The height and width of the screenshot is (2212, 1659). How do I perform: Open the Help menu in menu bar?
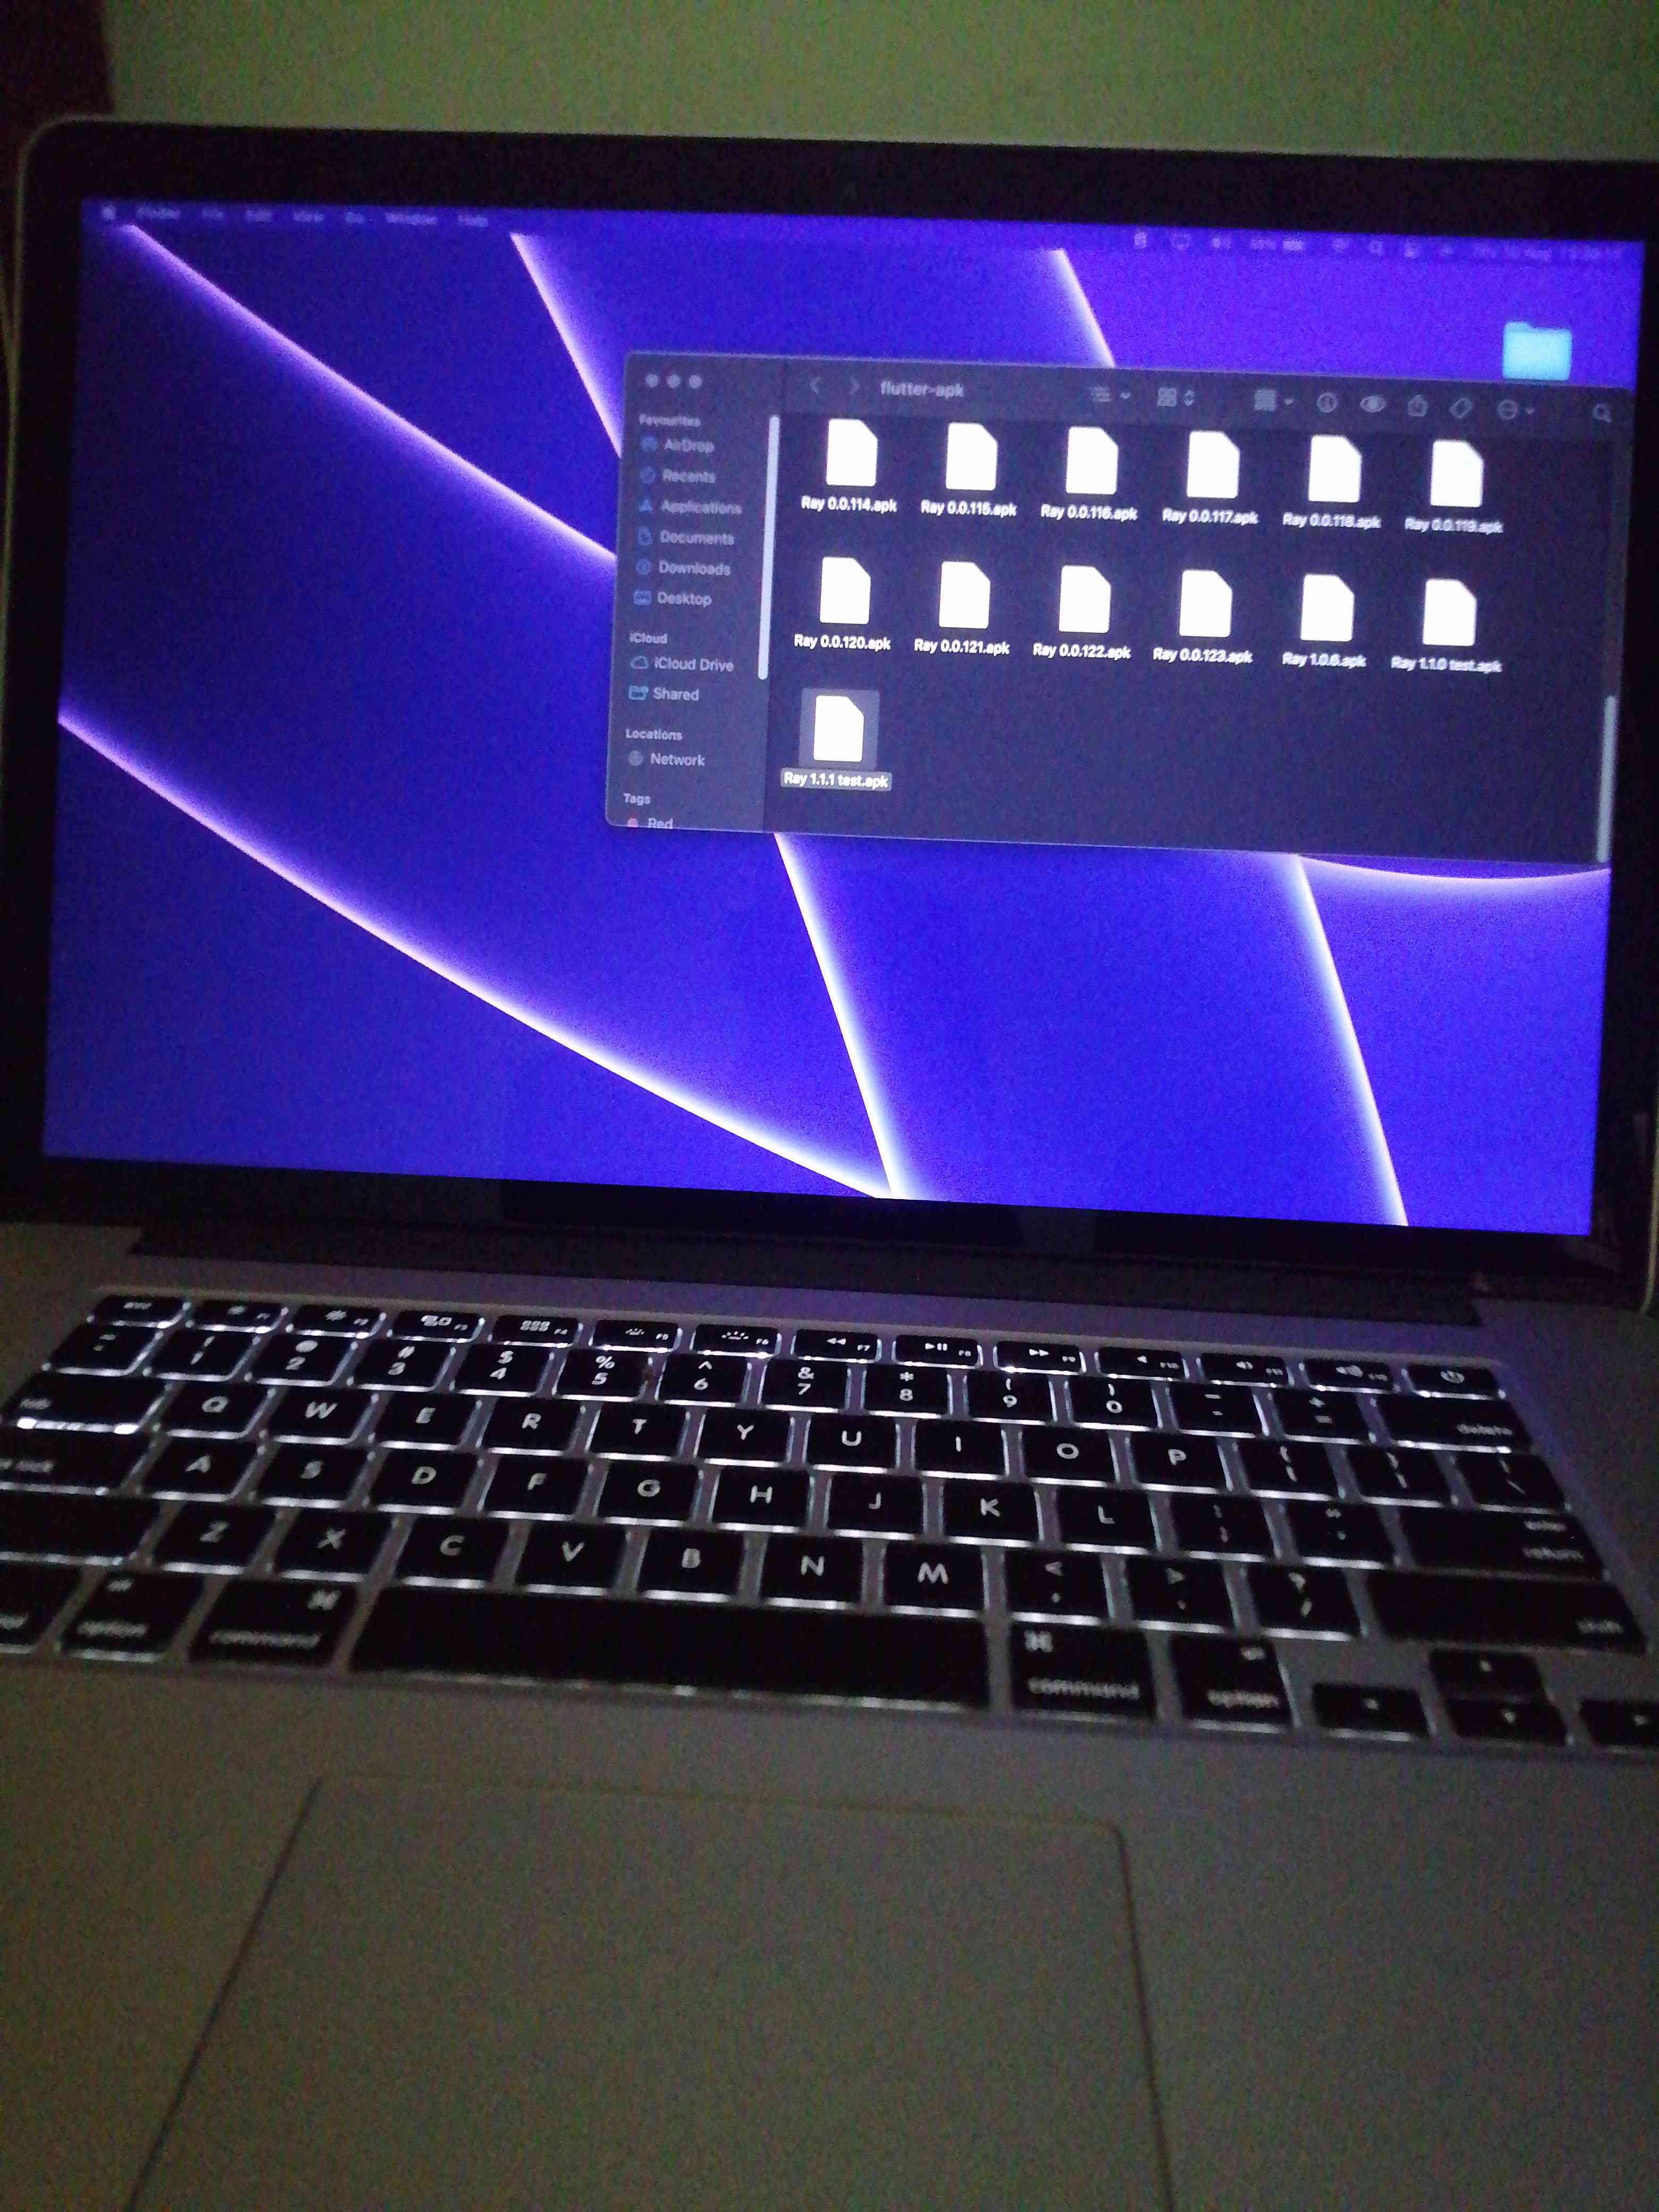[472, 220]
